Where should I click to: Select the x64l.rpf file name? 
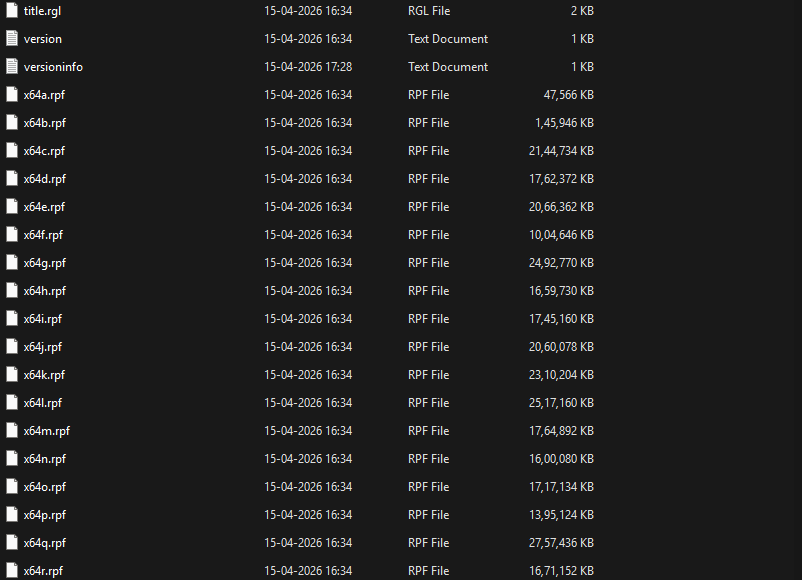(42, 403)
